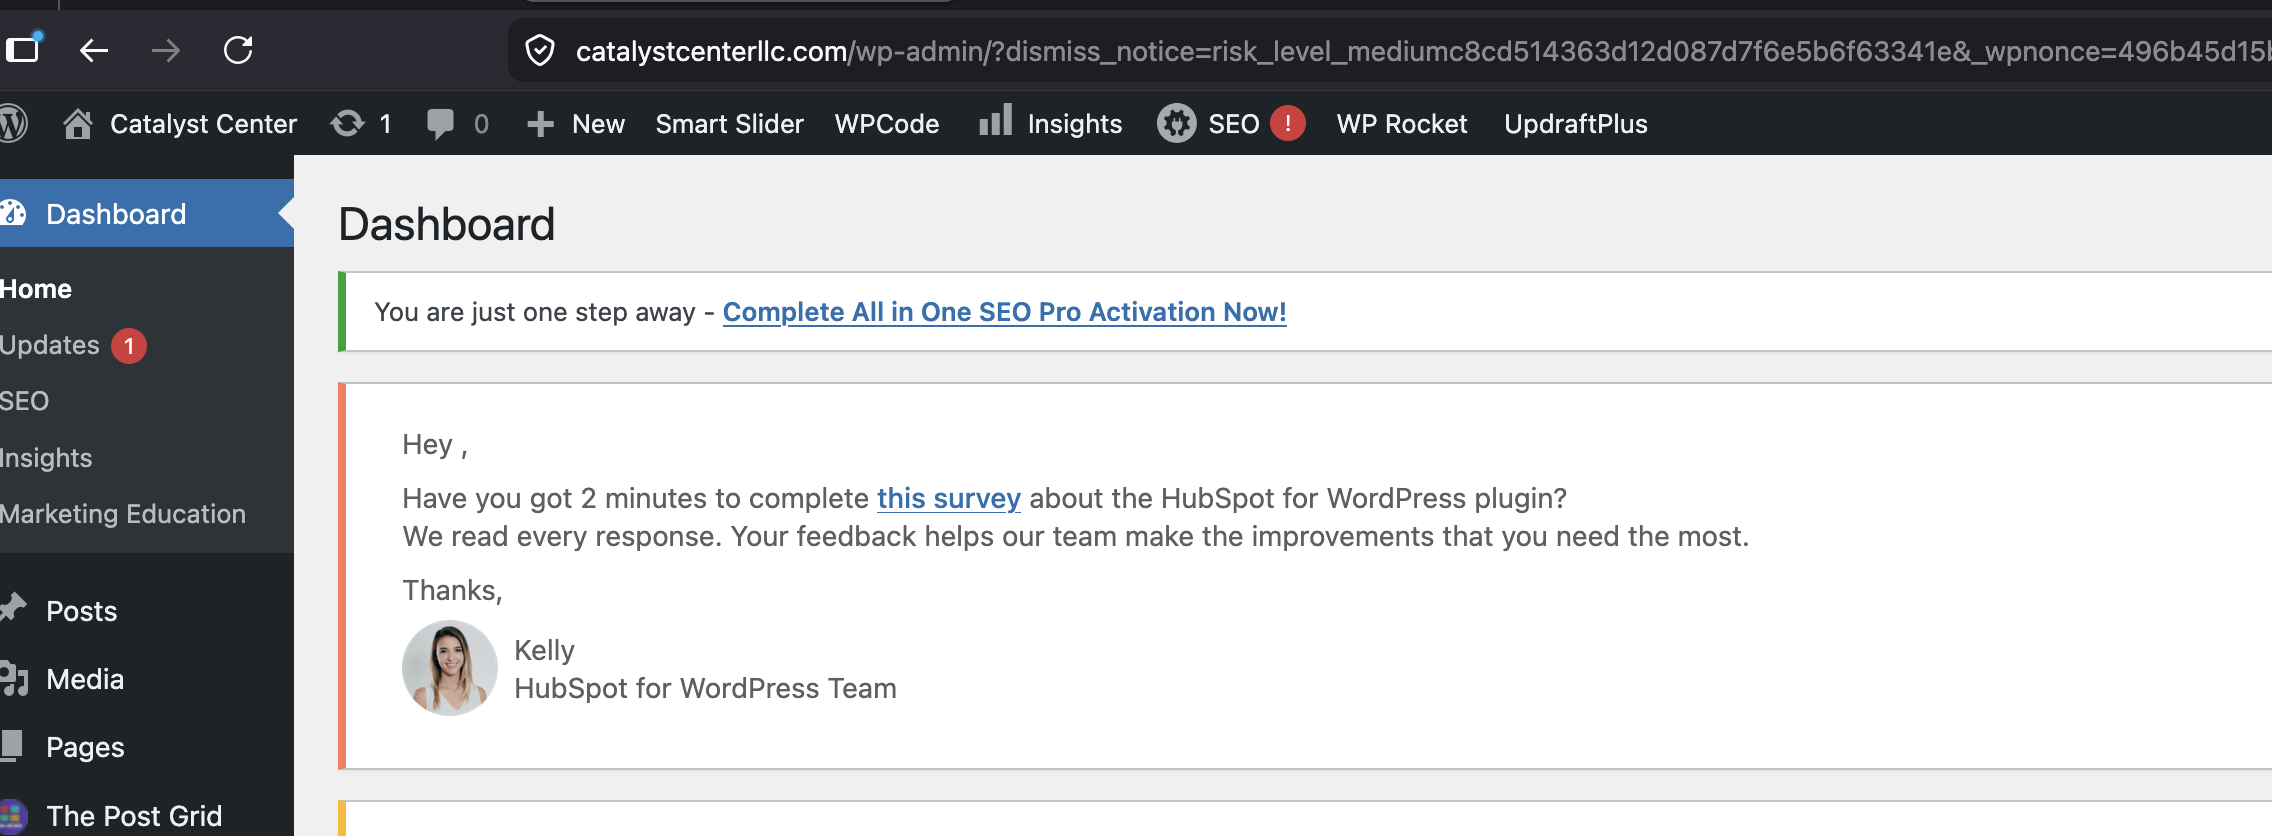Click the browser forward arrow
2272x836 pixels.
[166, 50]
